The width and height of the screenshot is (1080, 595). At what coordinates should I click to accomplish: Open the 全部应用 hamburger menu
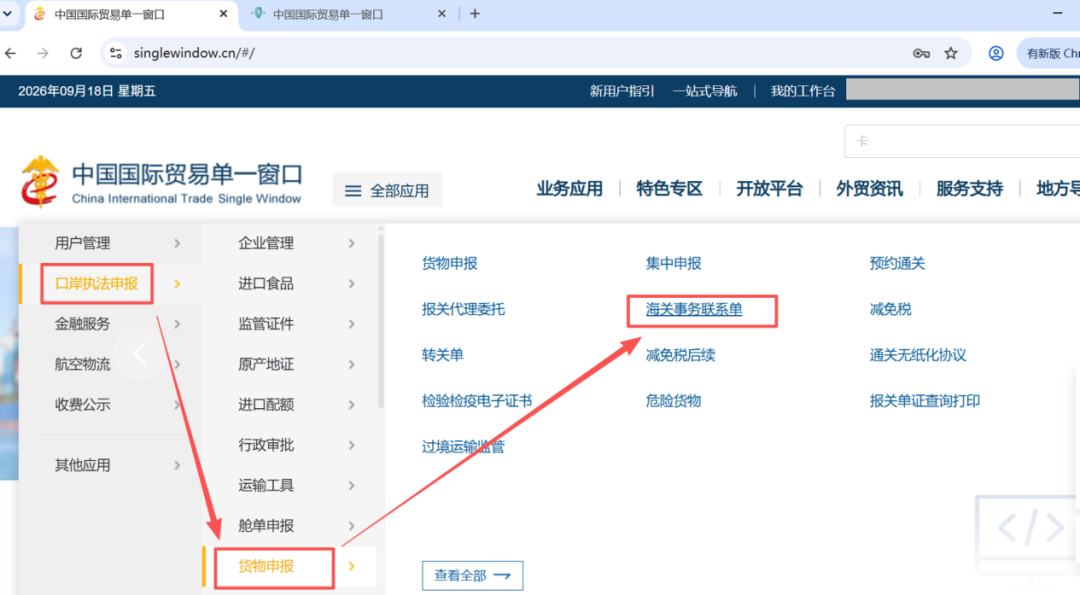click(387, 190)
